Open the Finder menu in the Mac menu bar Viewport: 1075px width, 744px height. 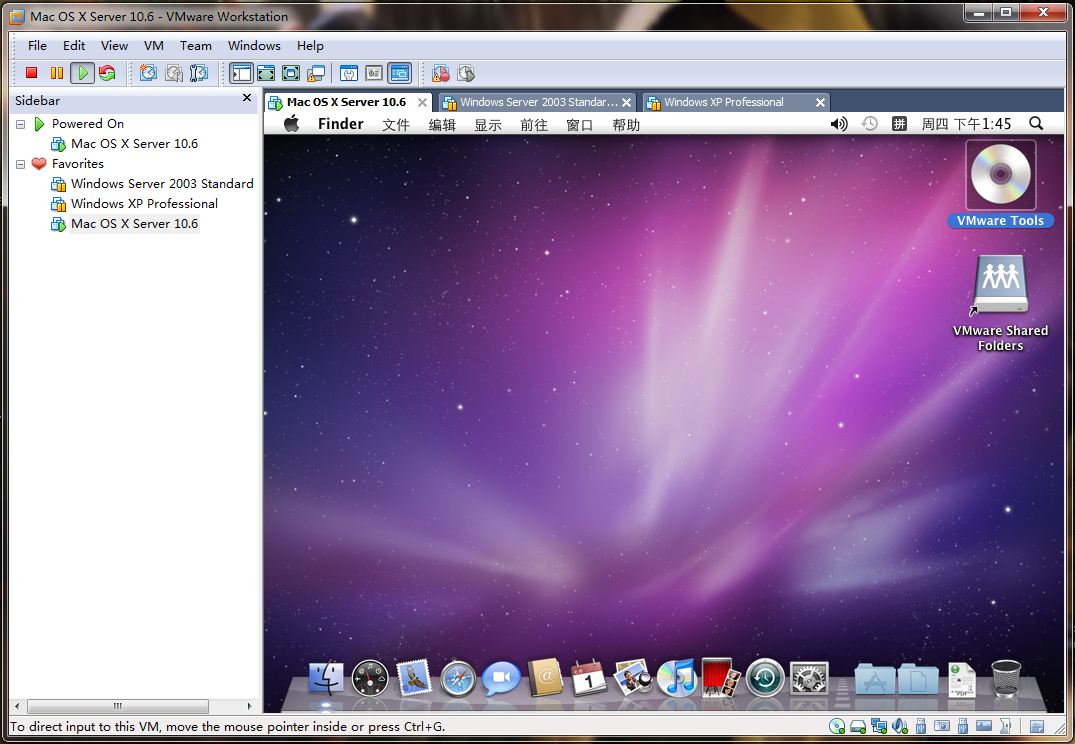click(341, 124)
